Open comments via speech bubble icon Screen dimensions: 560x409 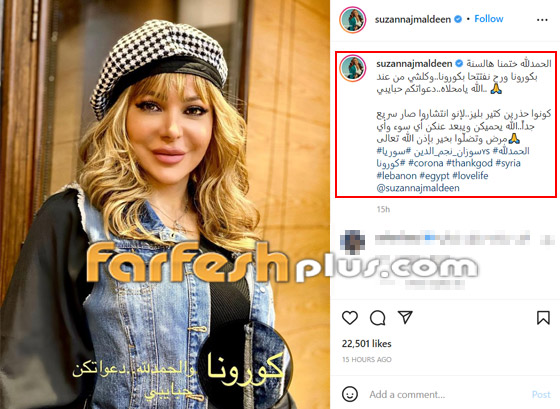[378, 318]
